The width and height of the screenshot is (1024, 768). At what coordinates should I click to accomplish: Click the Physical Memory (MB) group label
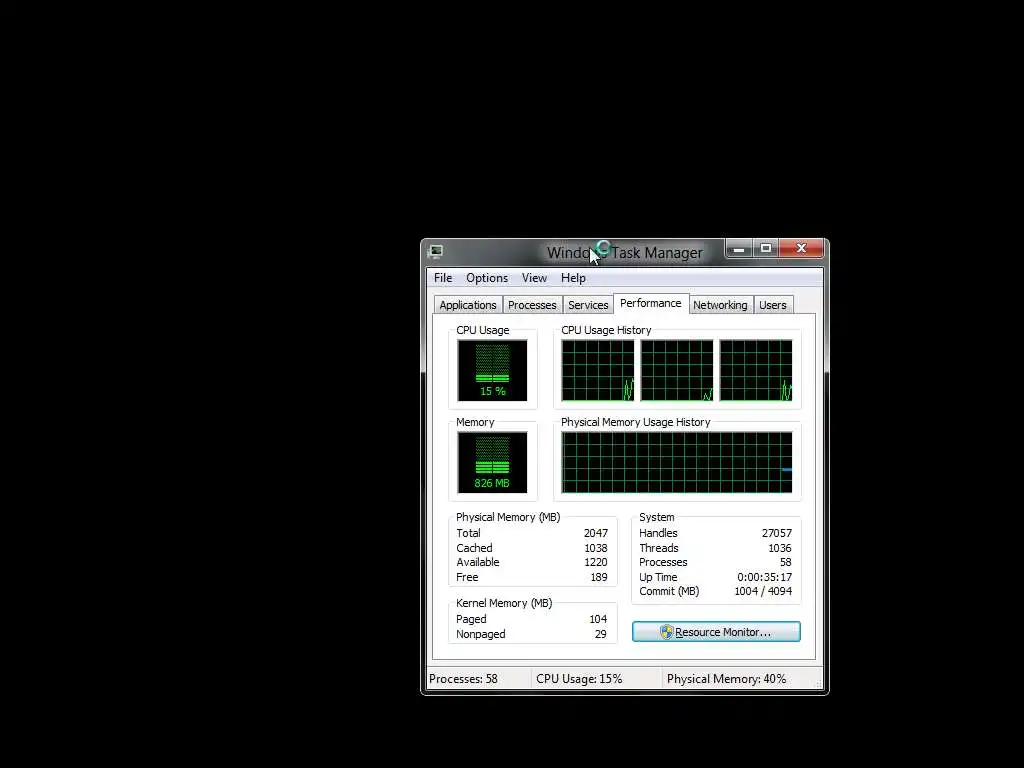pos(508,517)
